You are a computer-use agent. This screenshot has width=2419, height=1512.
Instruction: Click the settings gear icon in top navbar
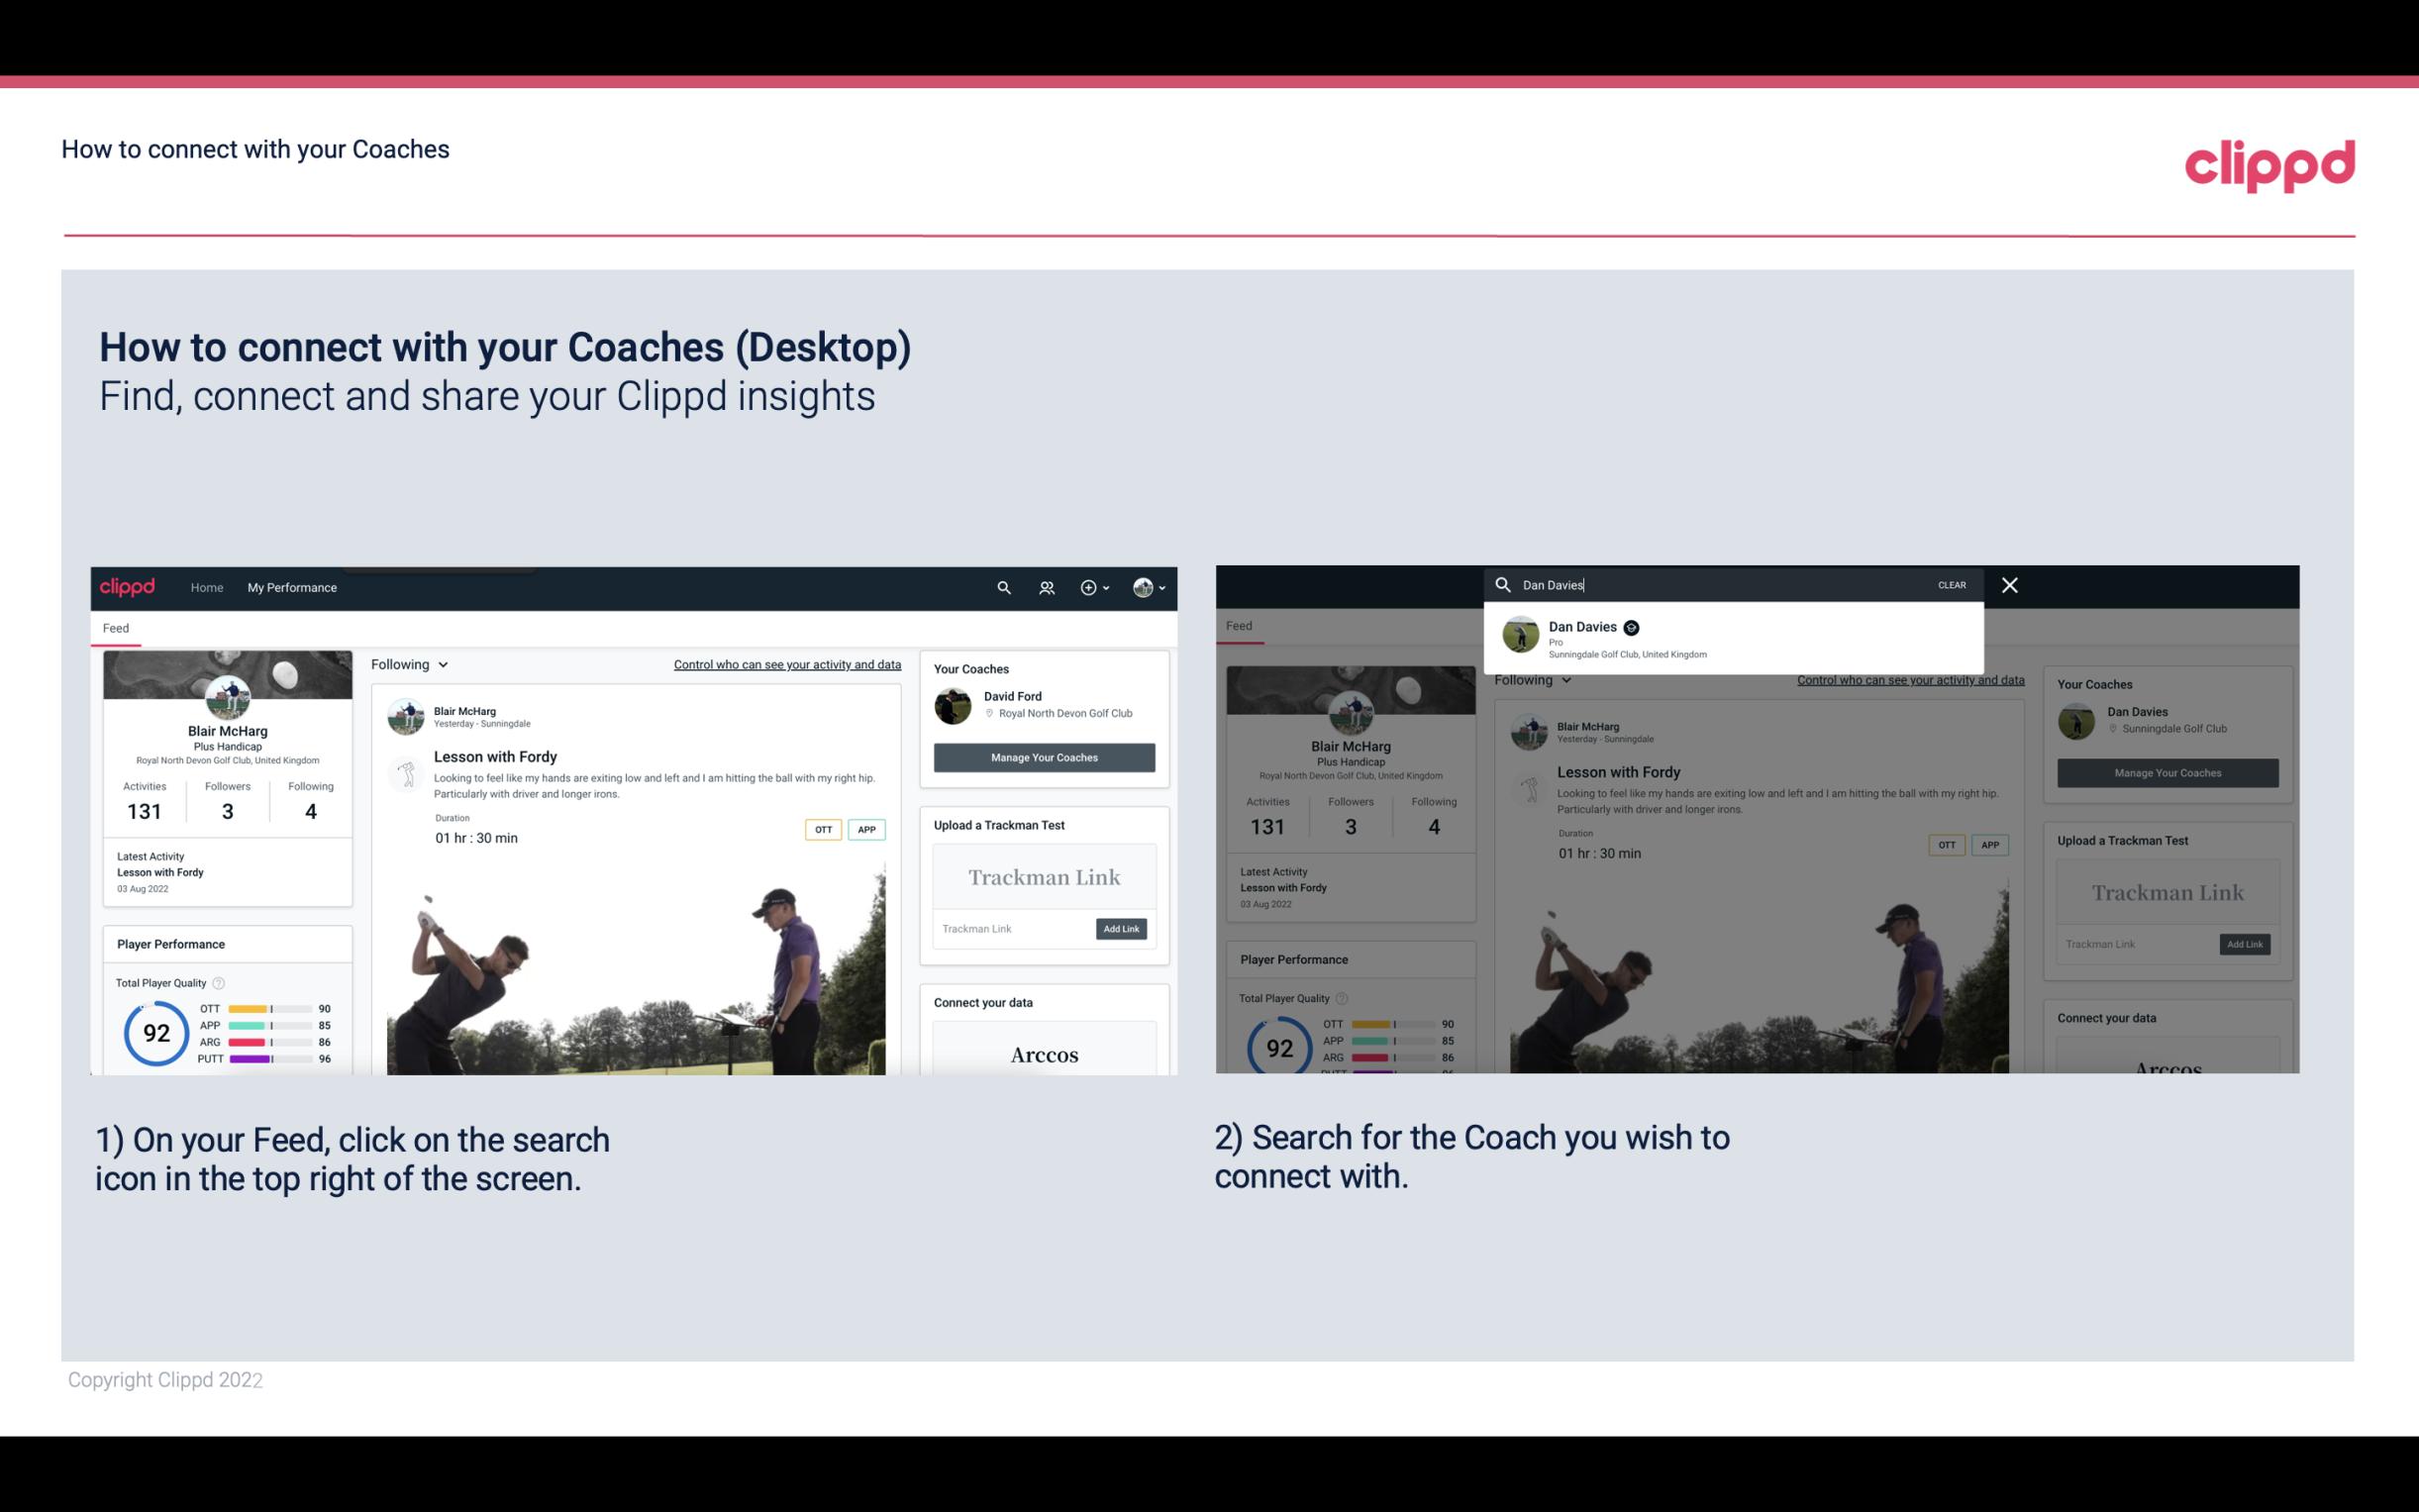(x=1088, y=587)
